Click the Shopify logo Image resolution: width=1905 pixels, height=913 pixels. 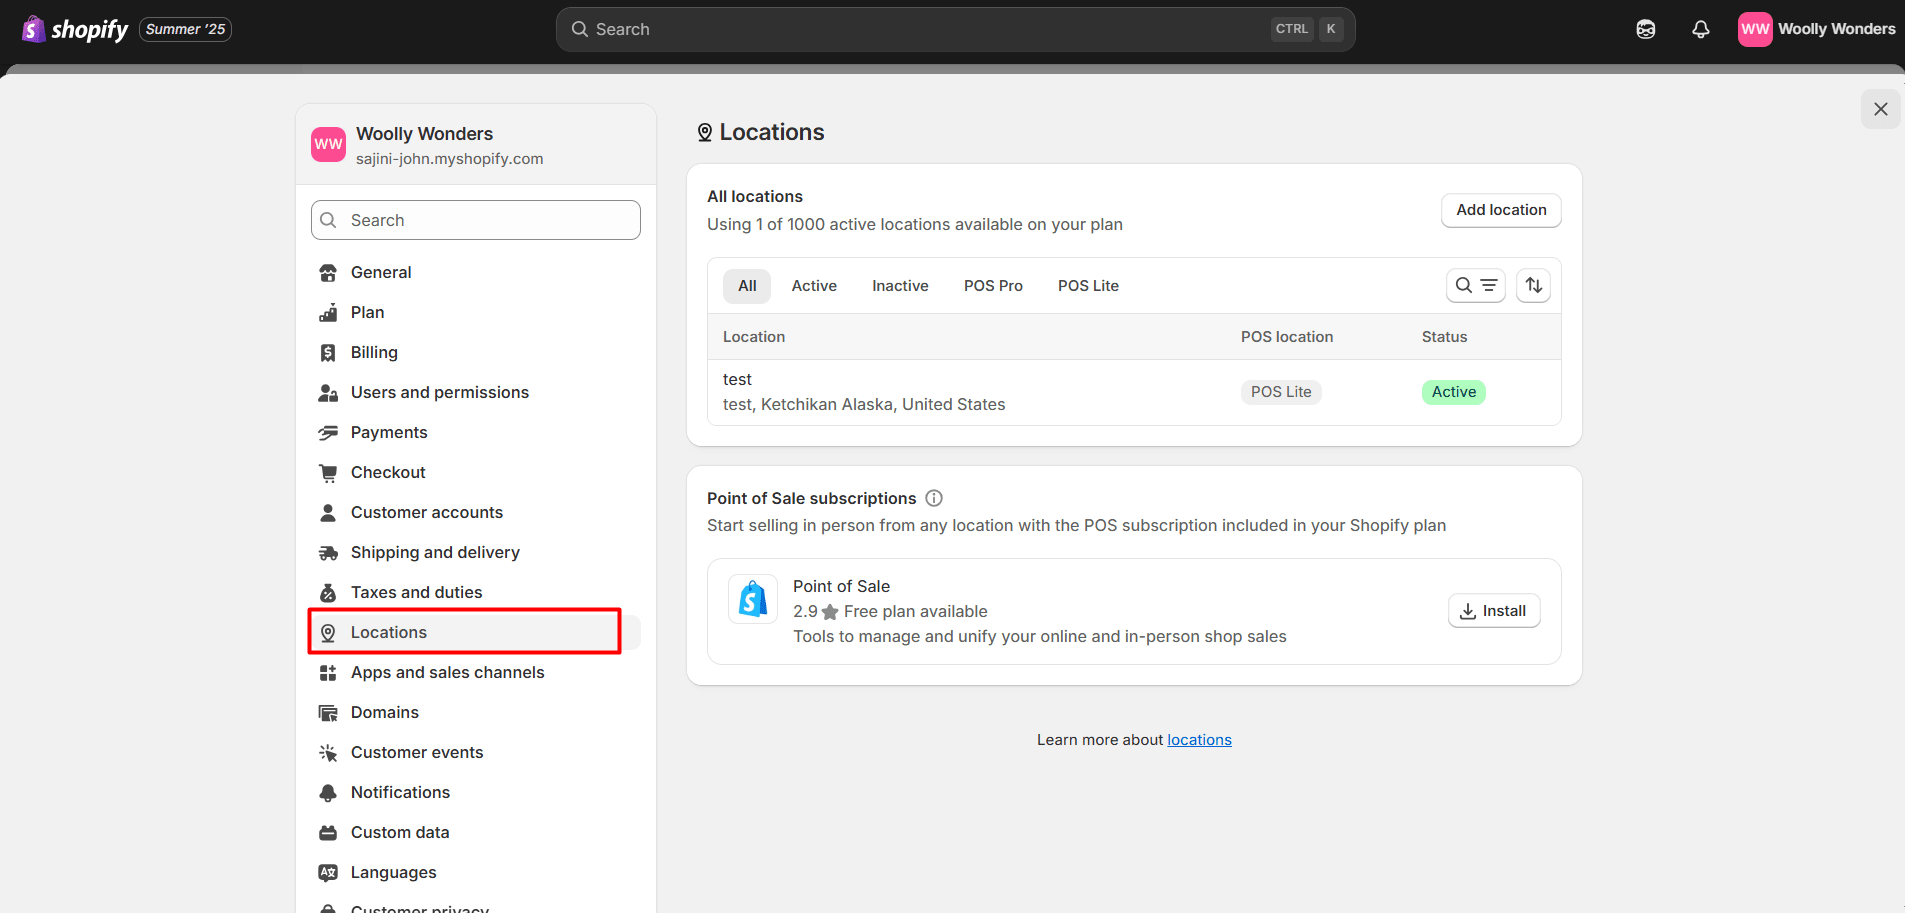[x=75, y=30]
